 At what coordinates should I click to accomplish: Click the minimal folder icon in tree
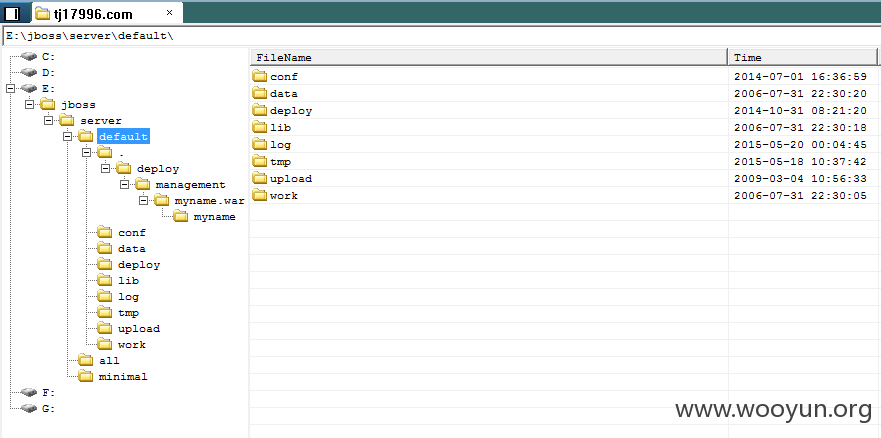[85, 376]
